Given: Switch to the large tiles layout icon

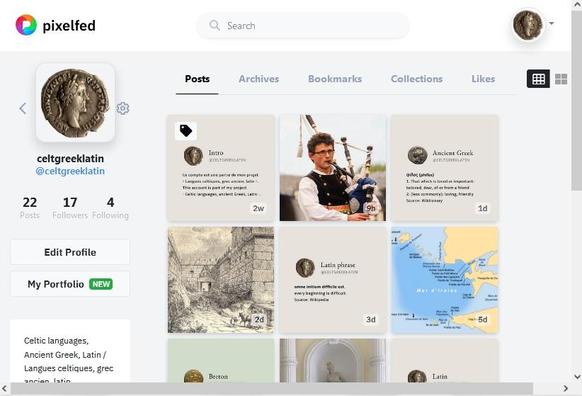Looking at the screenshot, I should click(x=561, y=79).
